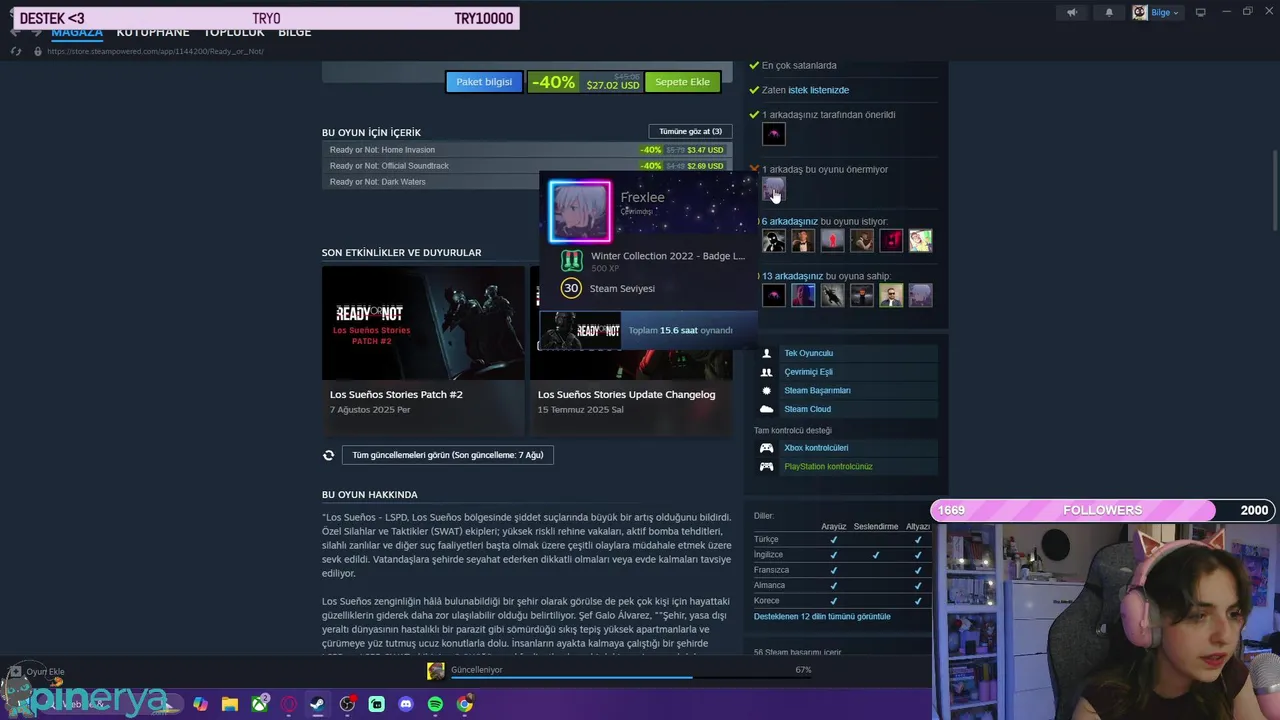Image resolution: width=1280 pixels, height=720 pixels.
Task: Open the Xbox kontrolcüleri link
Action: click(816, 448)
